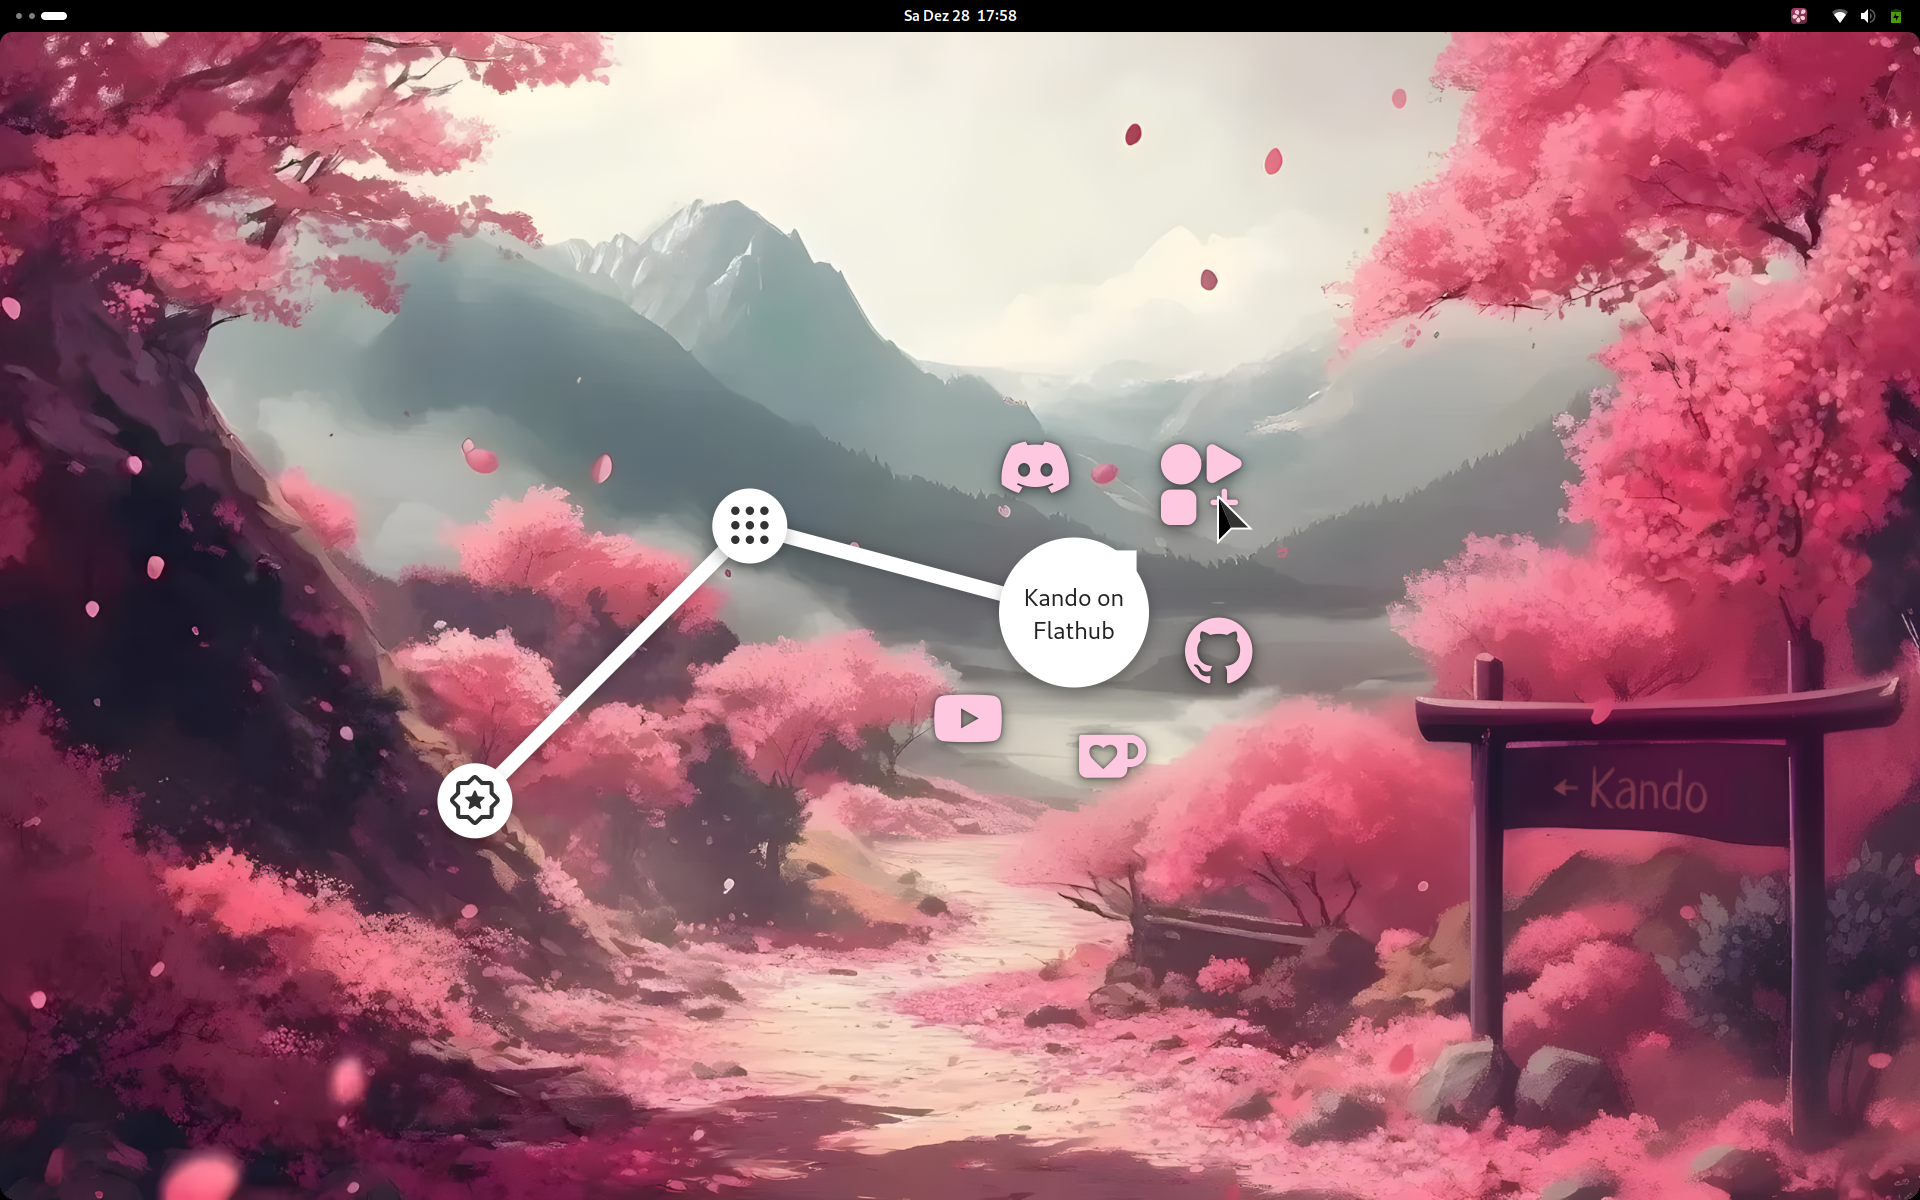Click the white workspace pill in the top-left

52,16
